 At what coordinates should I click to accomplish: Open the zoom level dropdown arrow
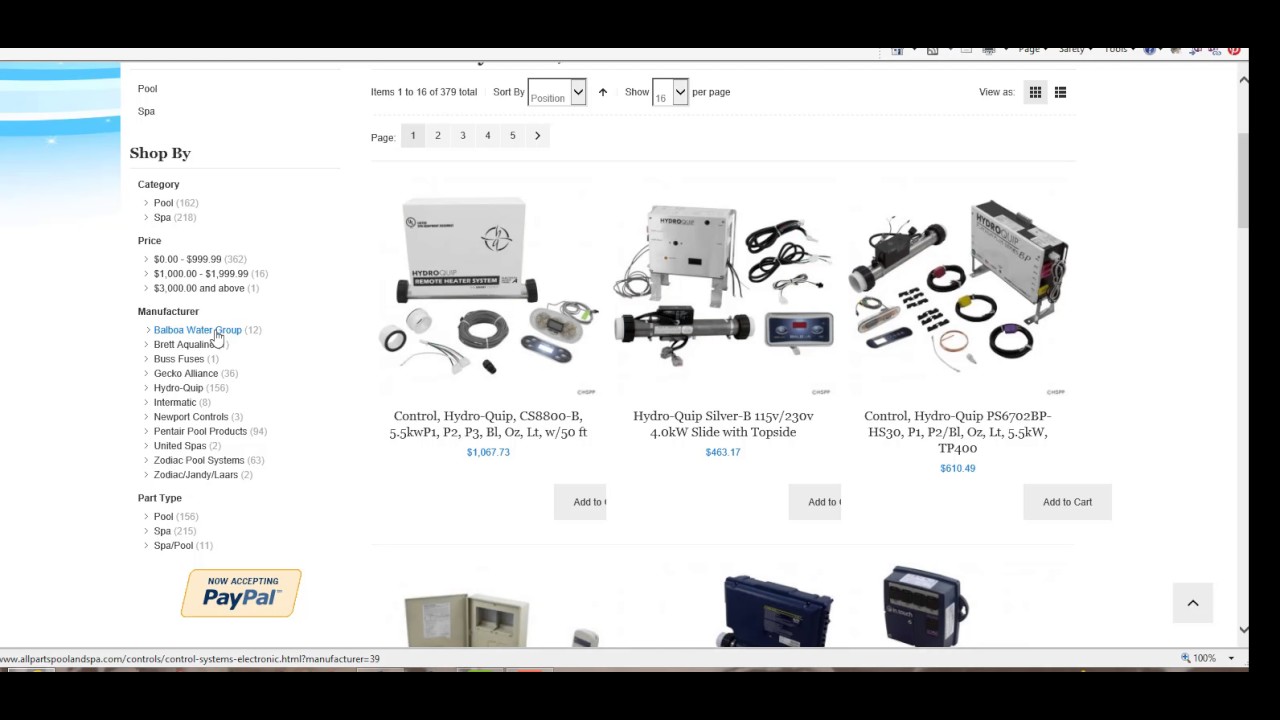click(x=1231, y=658)
